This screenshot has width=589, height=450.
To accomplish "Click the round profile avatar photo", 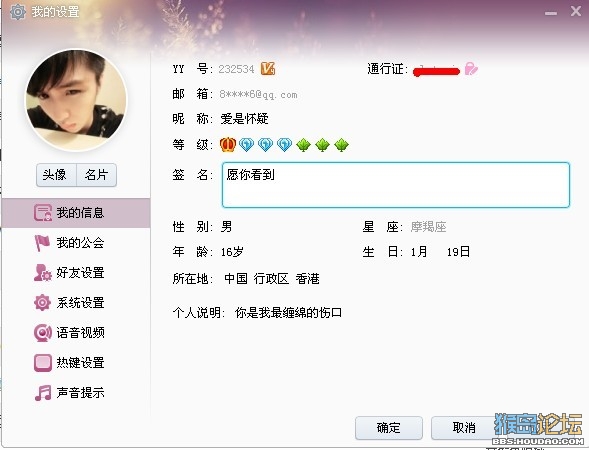I will (x=76, y=100).
